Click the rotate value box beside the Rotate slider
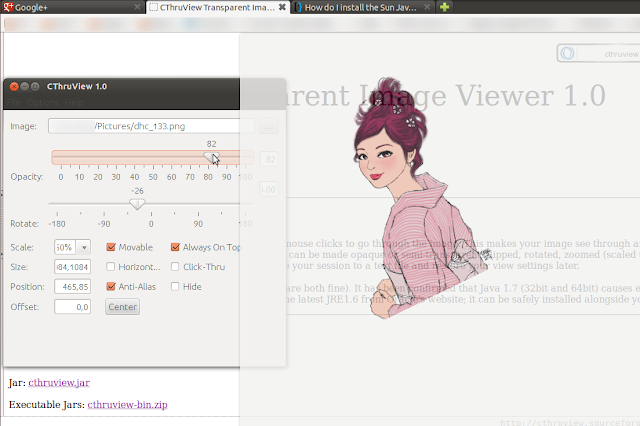The width and height of the screenshot is (640, 426). click(269, 189)
